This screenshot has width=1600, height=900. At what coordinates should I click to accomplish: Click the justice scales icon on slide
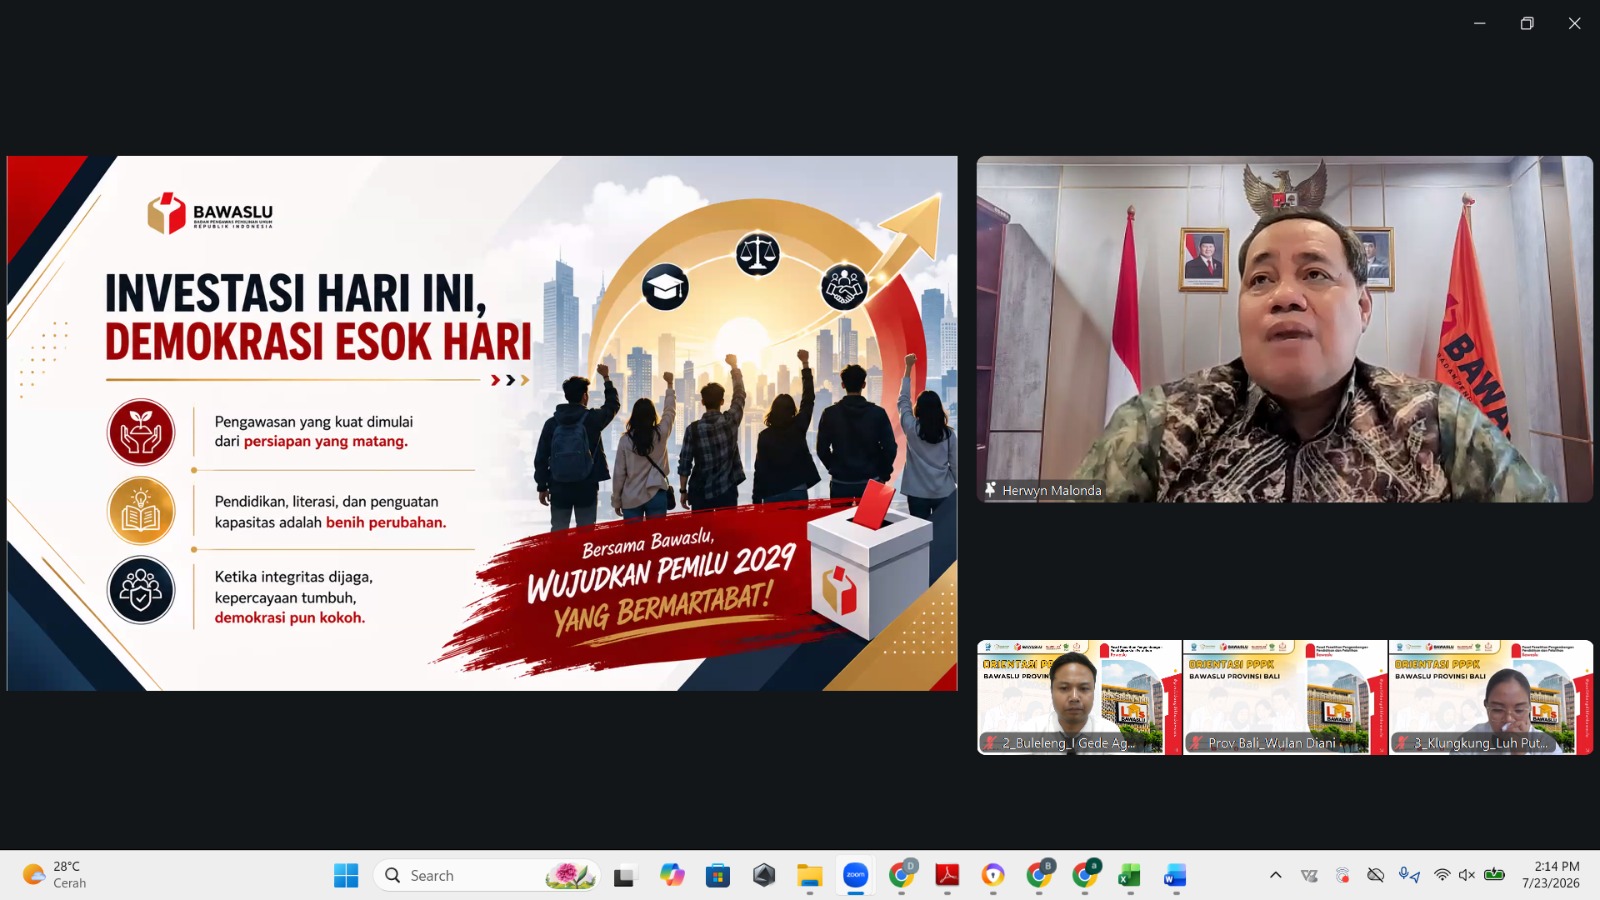coord(758,254)
